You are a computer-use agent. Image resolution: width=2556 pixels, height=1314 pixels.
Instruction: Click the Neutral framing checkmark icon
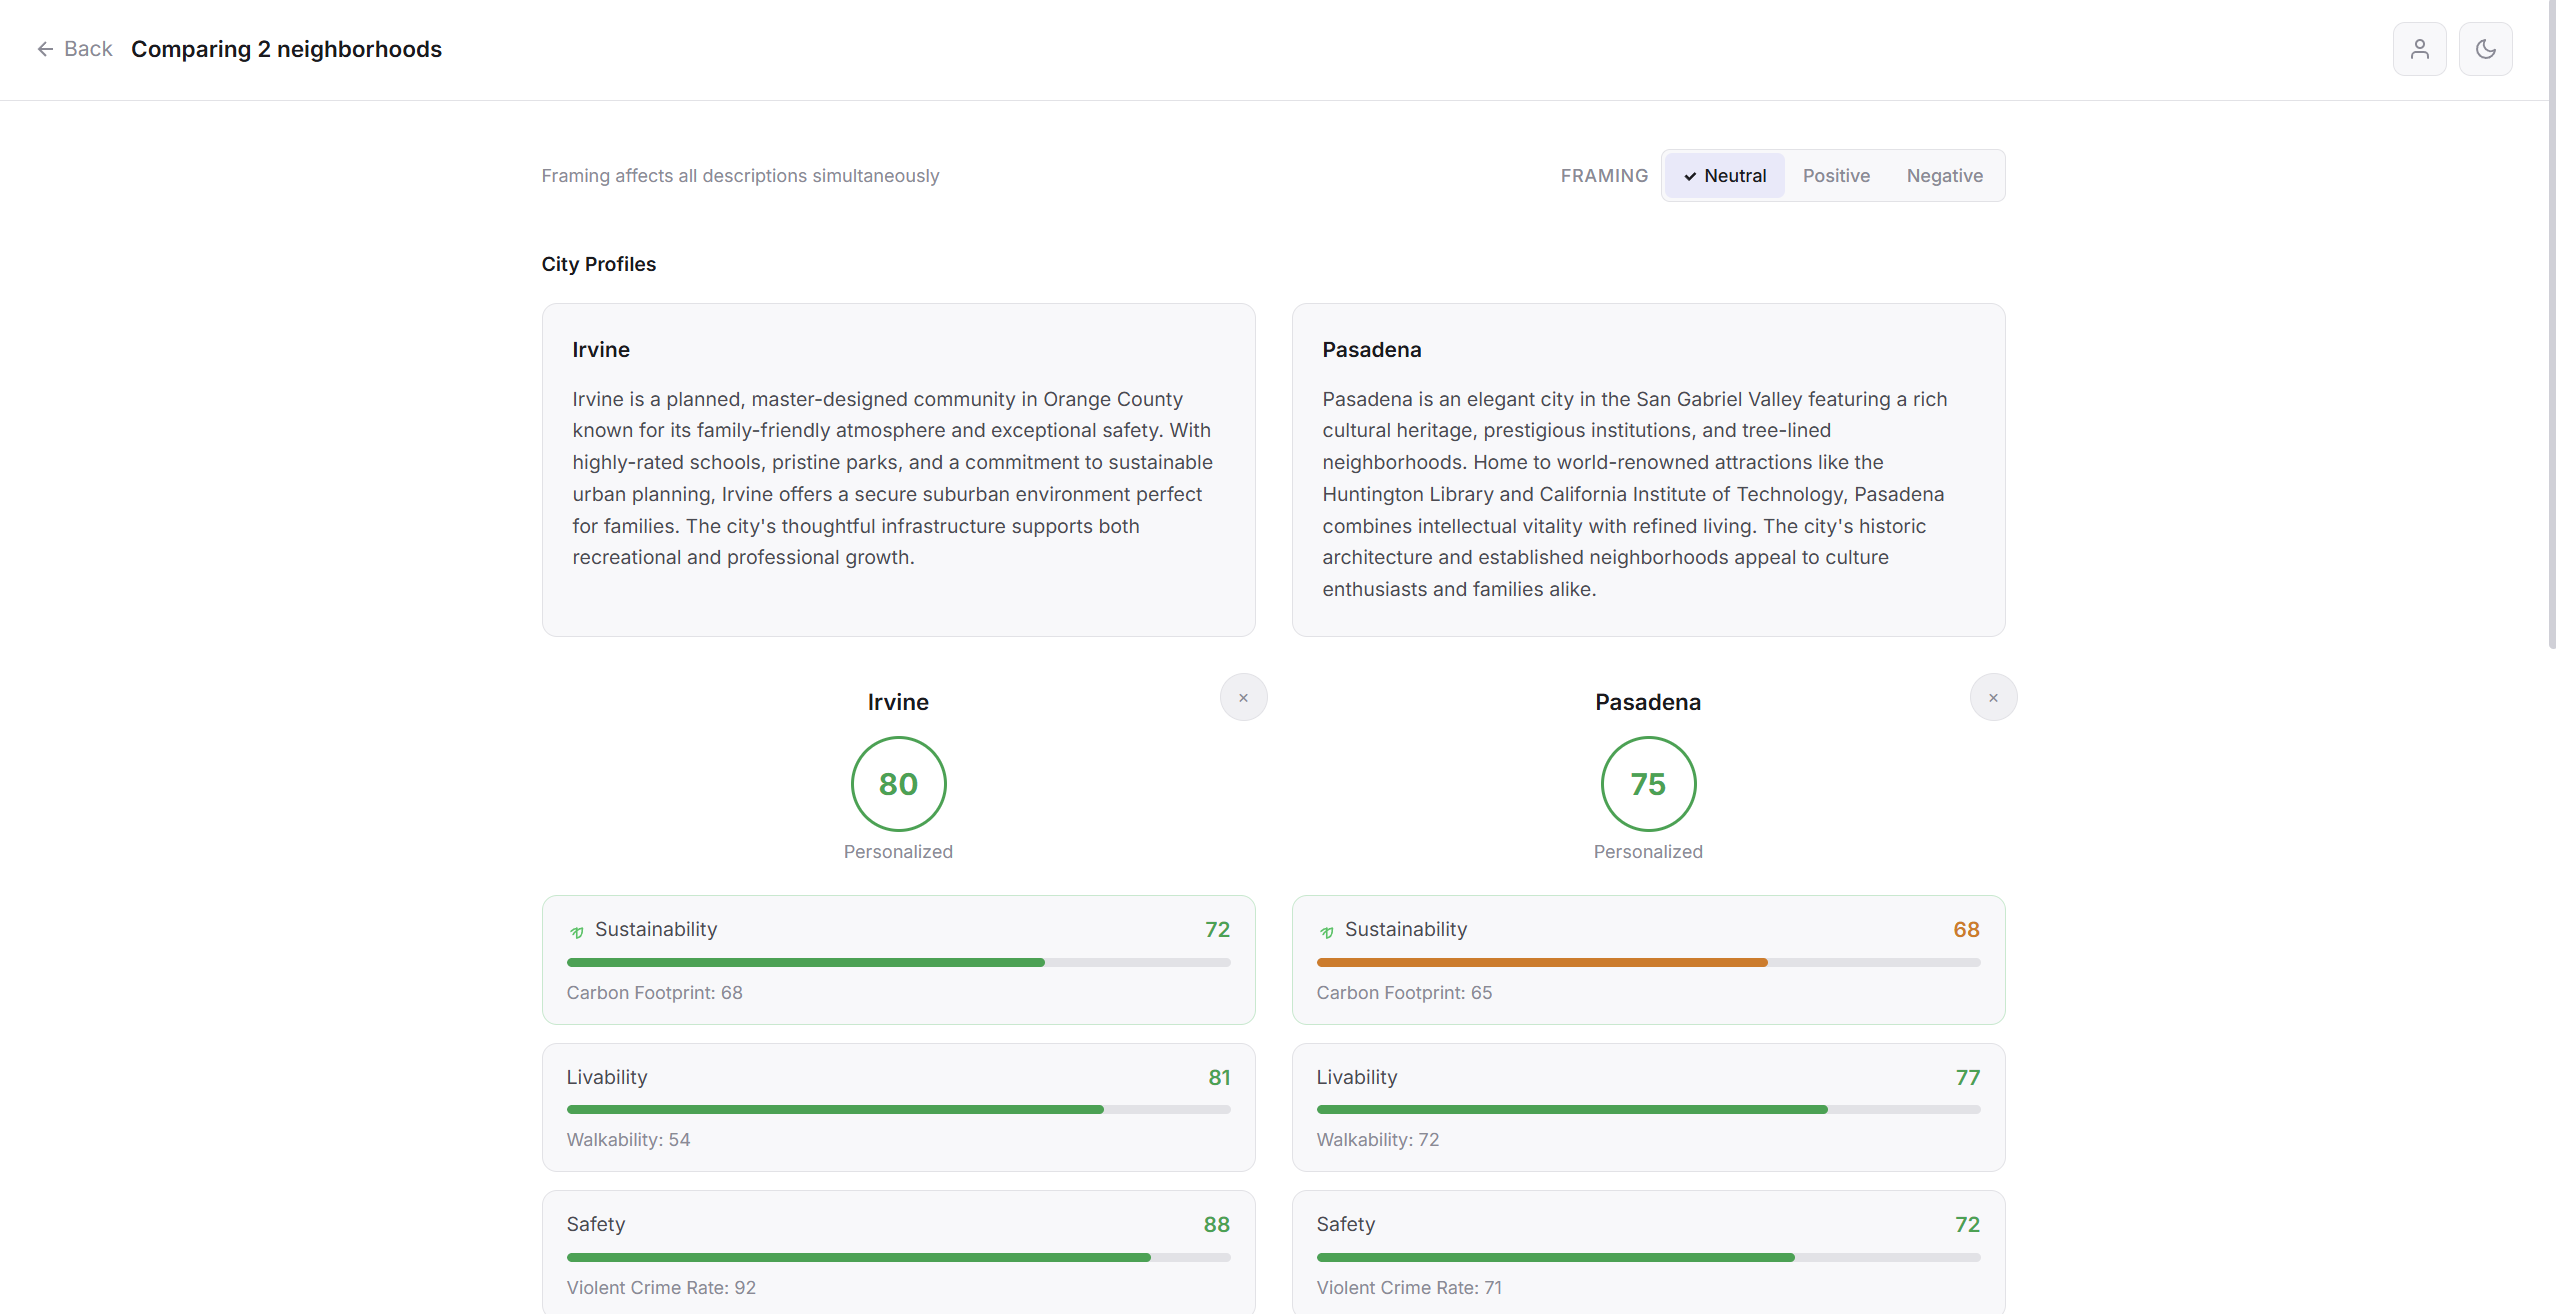tap(1690, 177)
